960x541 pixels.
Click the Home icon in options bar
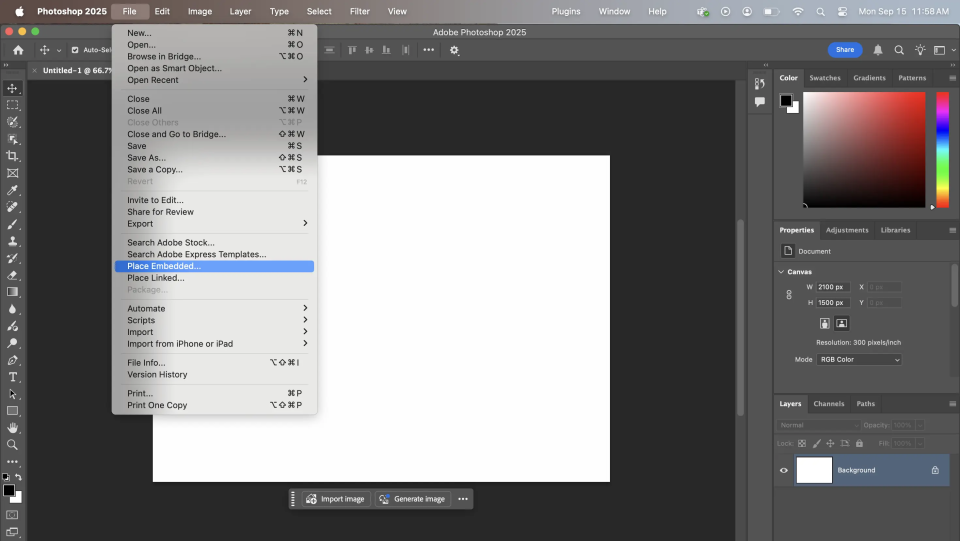(x=18, y=50)
